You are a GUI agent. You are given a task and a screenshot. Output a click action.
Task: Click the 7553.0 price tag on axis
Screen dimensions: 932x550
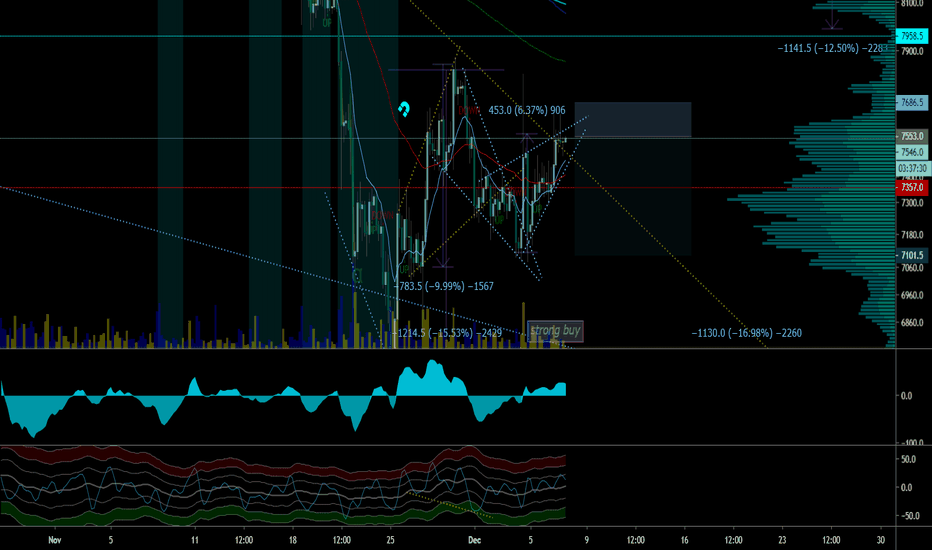tap(912, 136)
